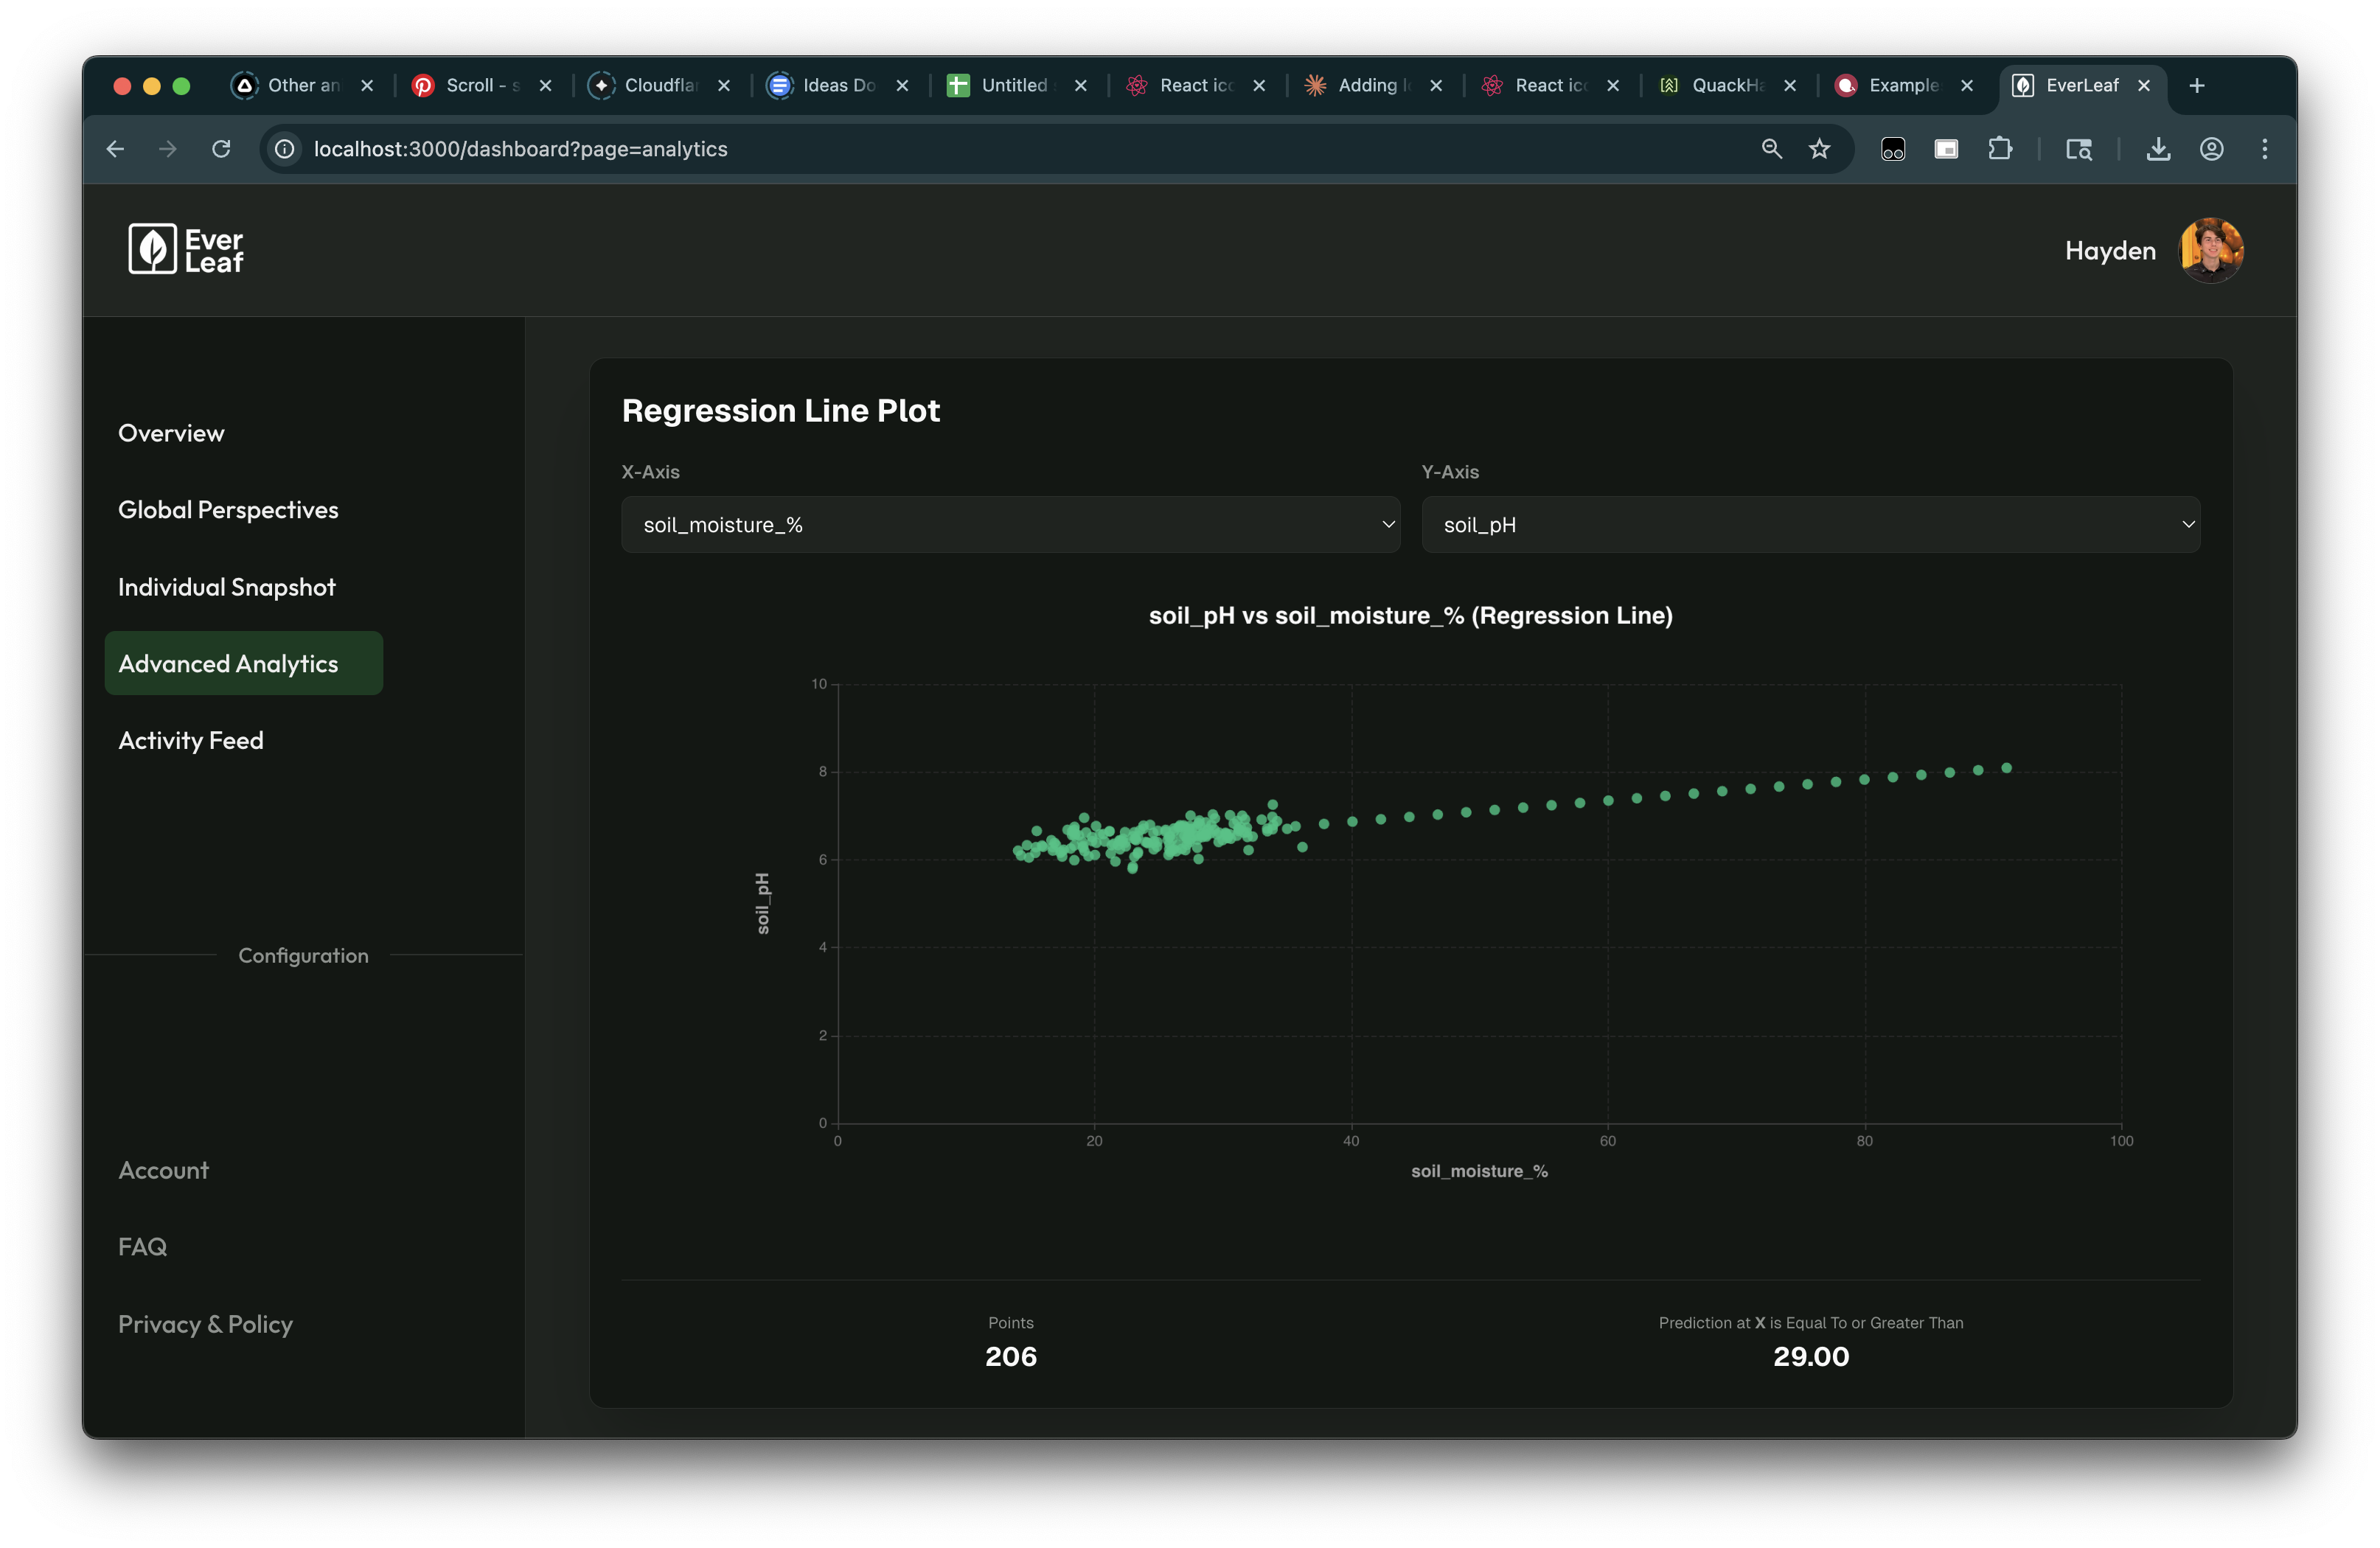
Task: Click the EverLeaf logo icon
Action: pyautogui.click(x=152, y=249)
